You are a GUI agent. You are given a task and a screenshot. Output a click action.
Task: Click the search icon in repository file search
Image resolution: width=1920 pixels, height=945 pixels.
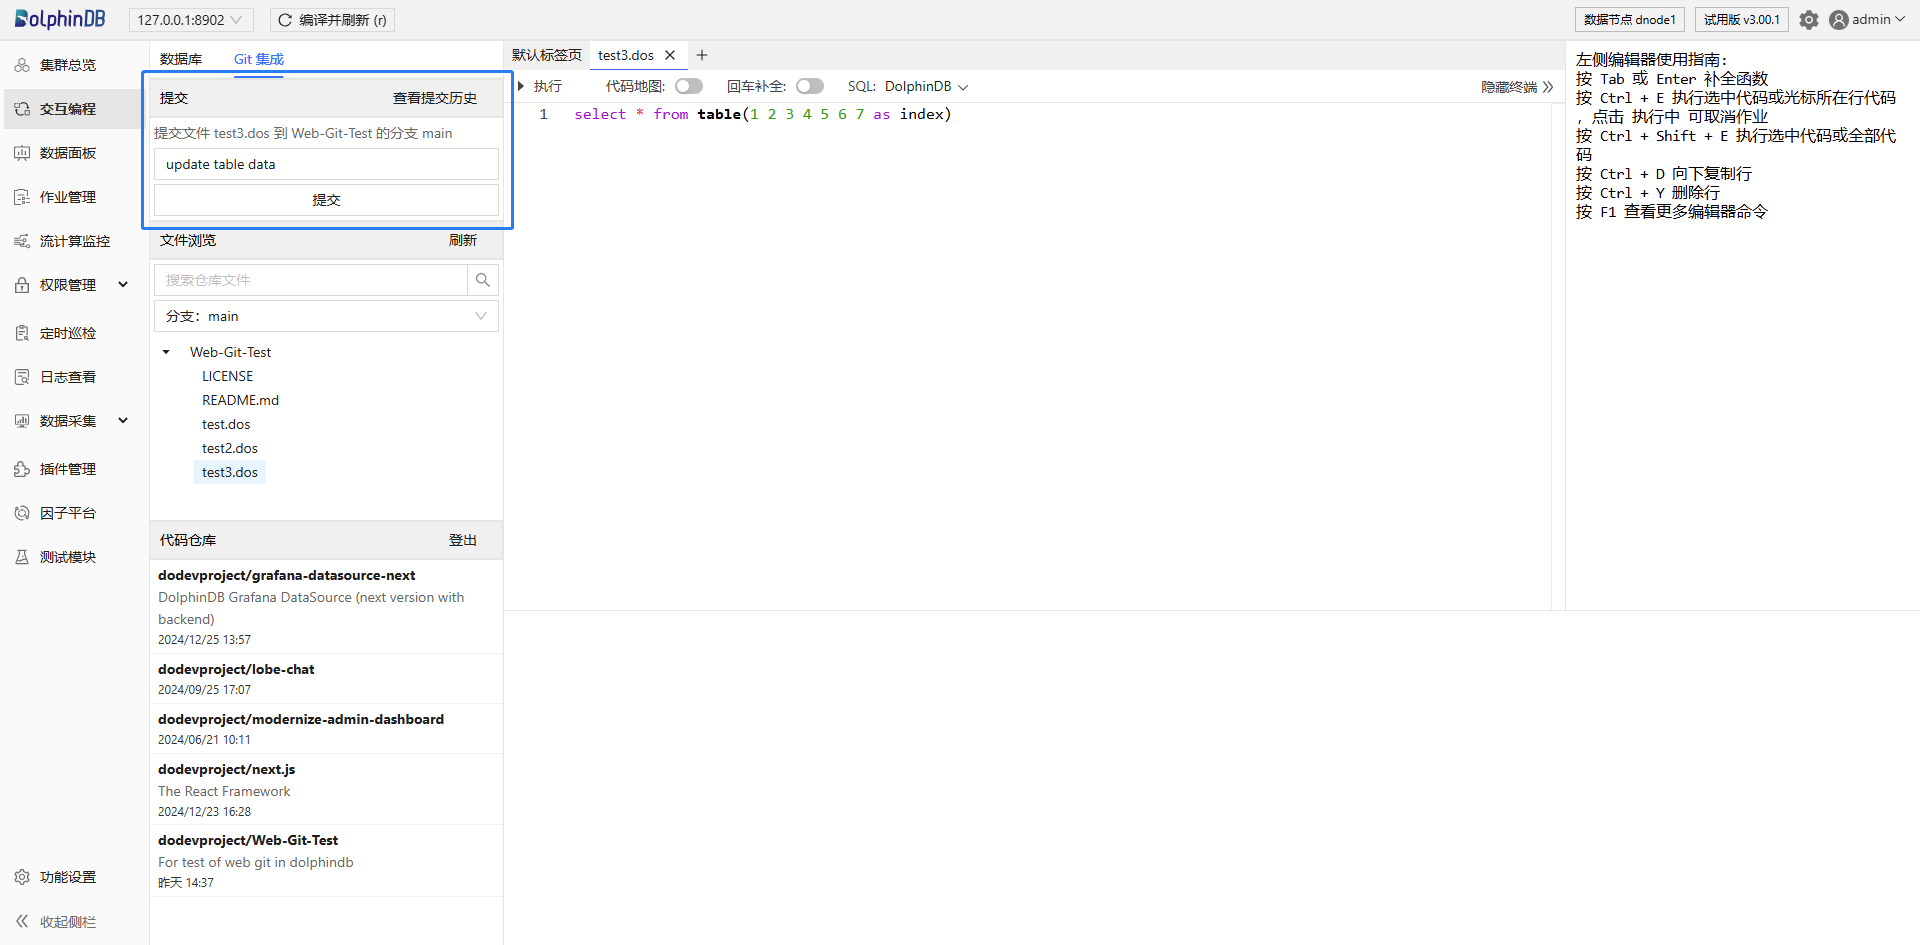click(483, 280)
